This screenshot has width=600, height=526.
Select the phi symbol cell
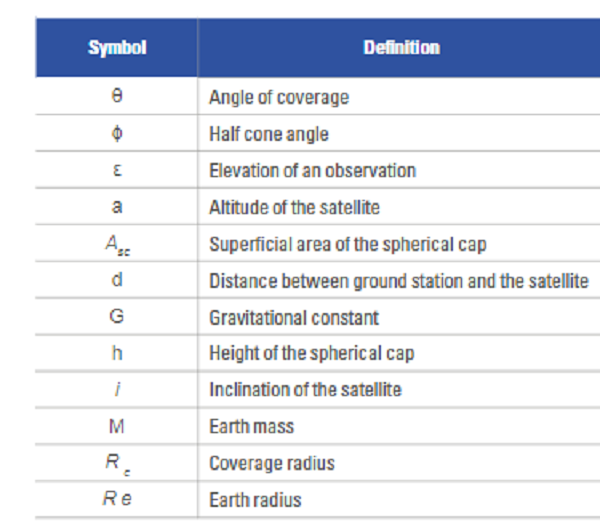point(117,134)
